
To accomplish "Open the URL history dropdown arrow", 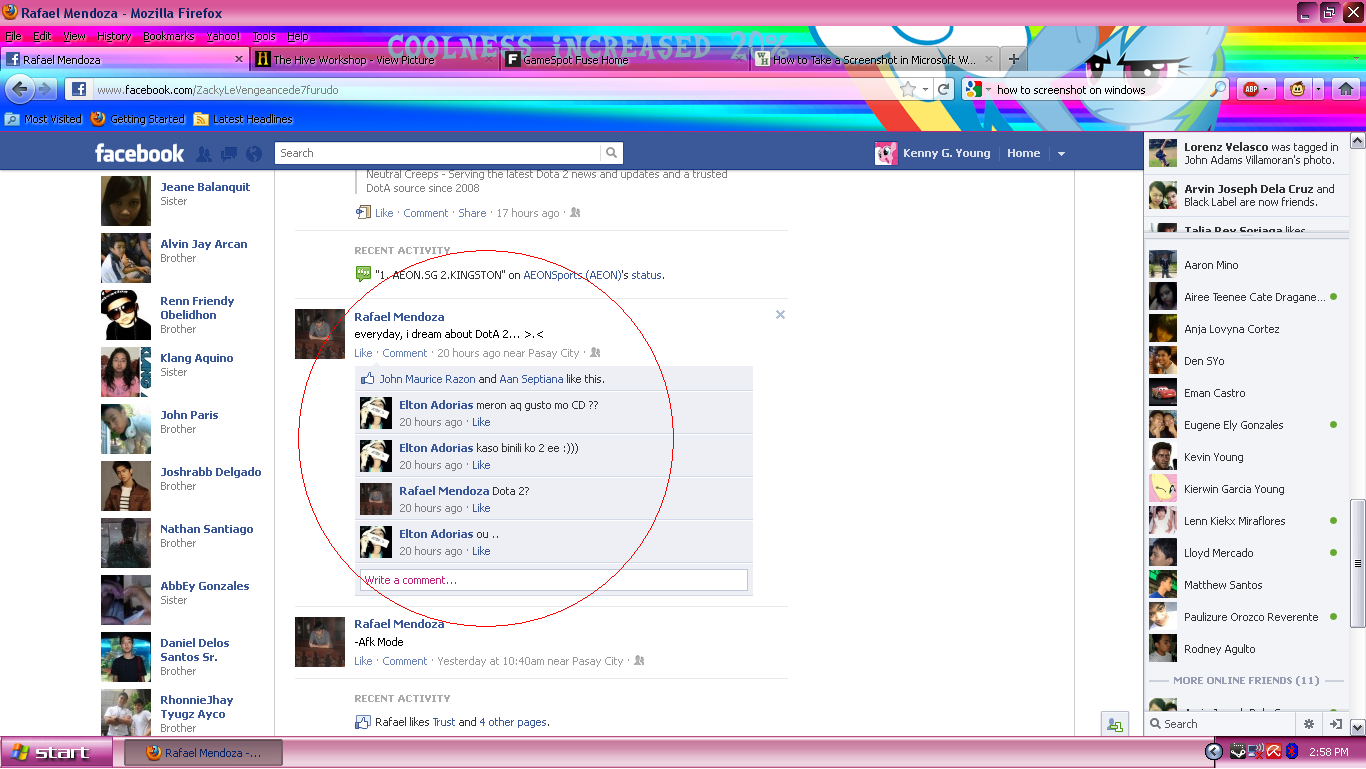I will click(x=926, y=89).
